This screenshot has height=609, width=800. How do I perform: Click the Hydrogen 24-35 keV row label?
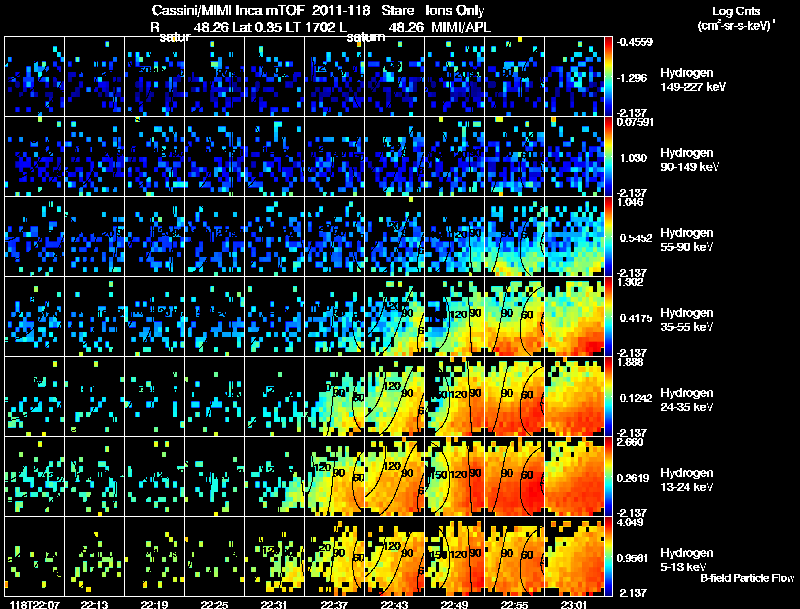[687, 400]
